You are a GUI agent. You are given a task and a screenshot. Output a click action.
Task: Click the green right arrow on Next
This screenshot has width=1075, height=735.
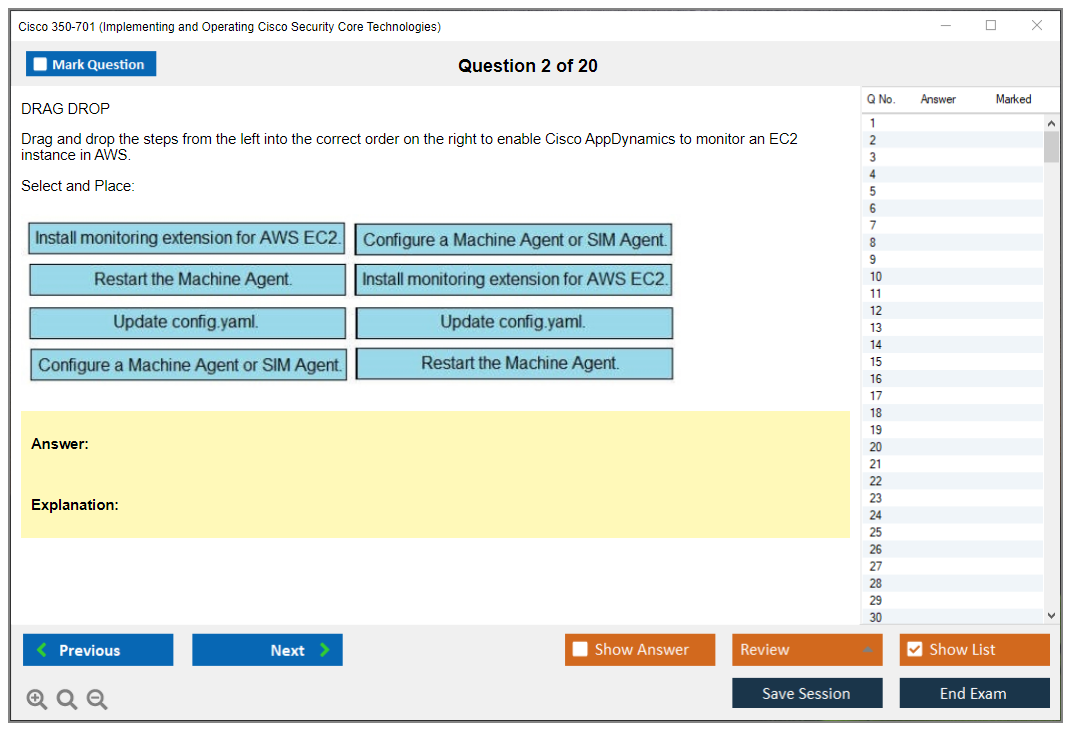click(x=325, y=650)
